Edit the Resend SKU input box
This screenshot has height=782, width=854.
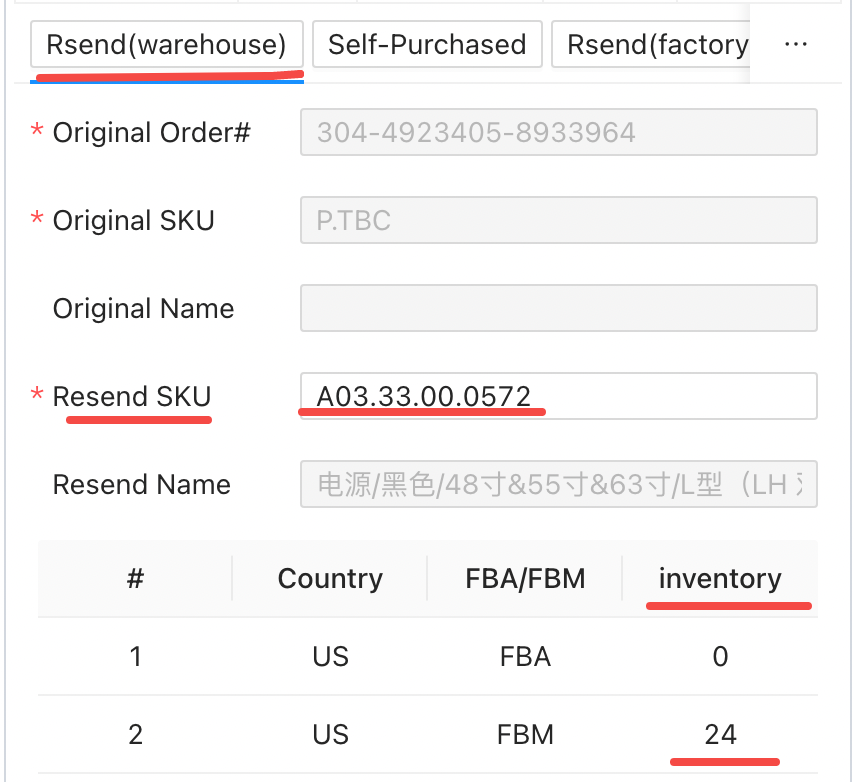558,396
